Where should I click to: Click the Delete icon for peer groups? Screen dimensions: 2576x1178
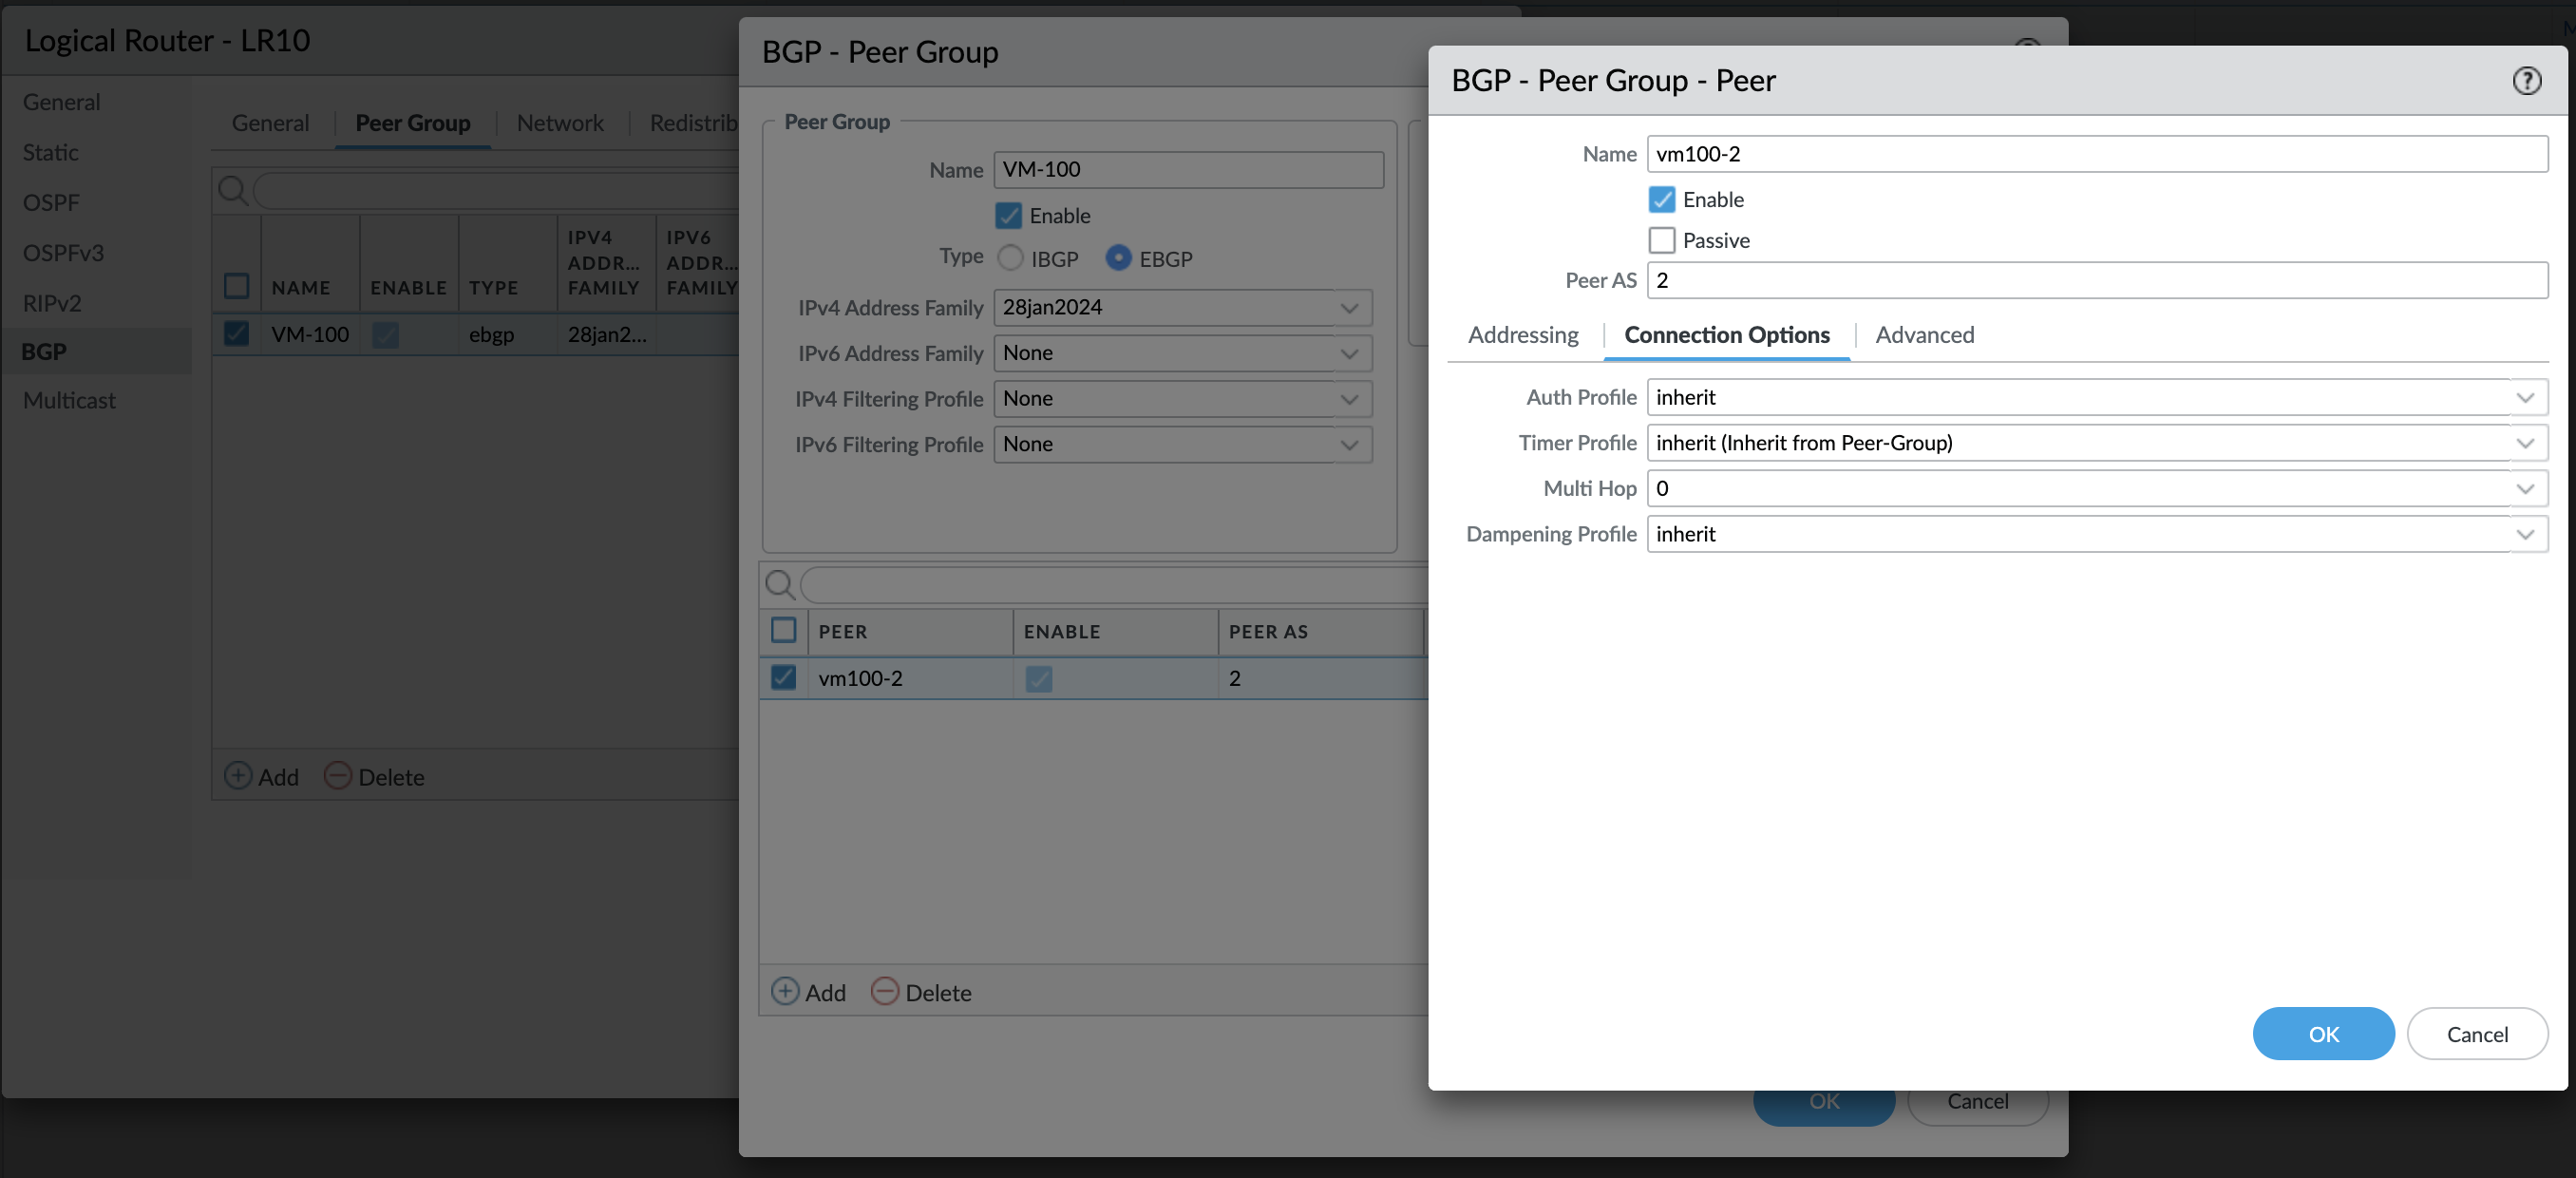pos(338,776)
